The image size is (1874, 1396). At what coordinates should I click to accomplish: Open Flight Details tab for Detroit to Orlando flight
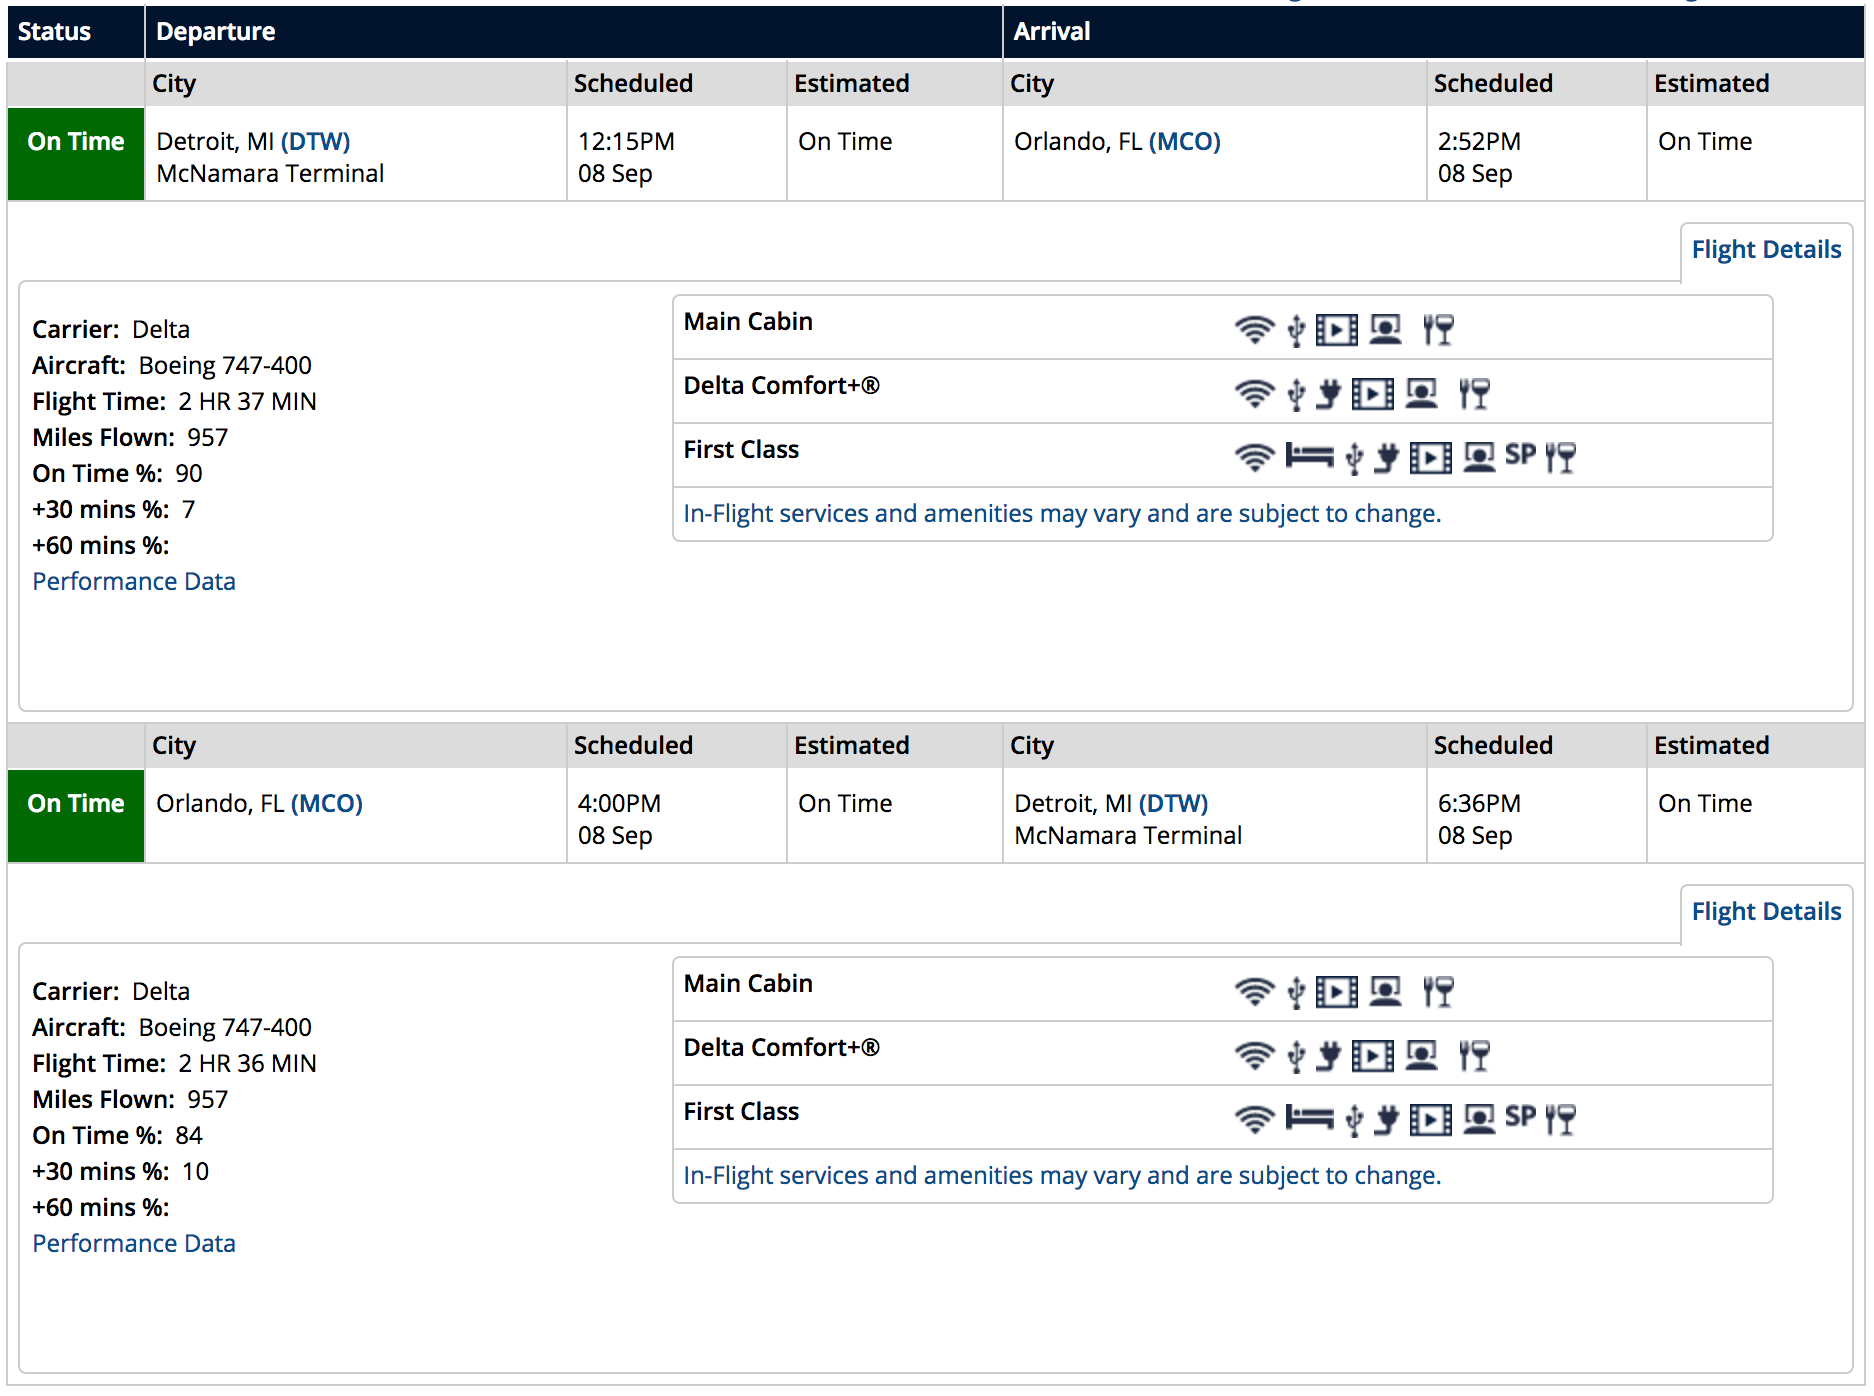1766,250
